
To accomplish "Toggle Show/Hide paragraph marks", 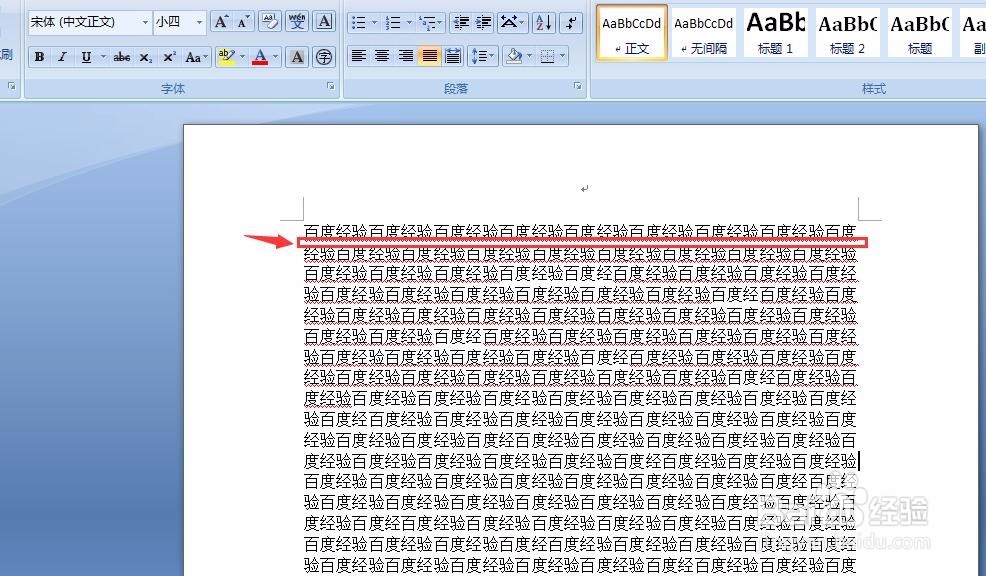I will coord(570,23).
